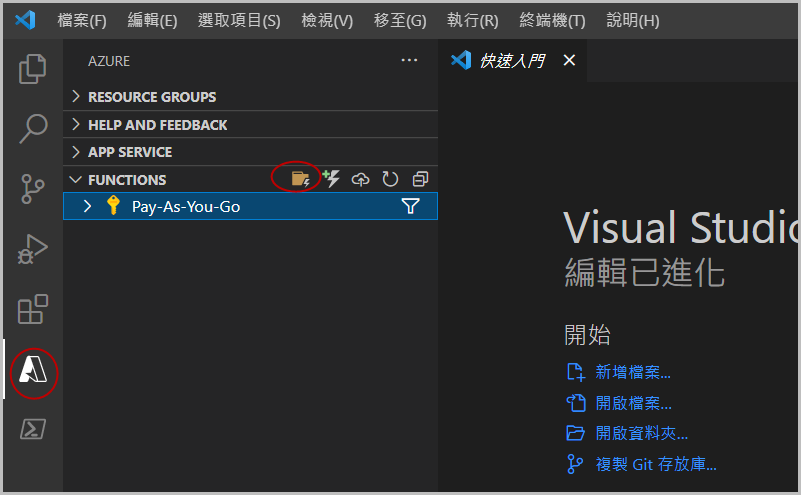Expand the Pay-As-You-Go subscription node
801x495 pixels.
pyautogui.click(x=87, y=207)
